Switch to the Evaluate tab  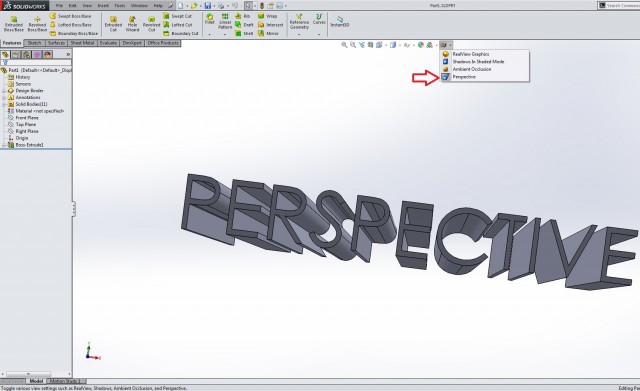(108, 43)
